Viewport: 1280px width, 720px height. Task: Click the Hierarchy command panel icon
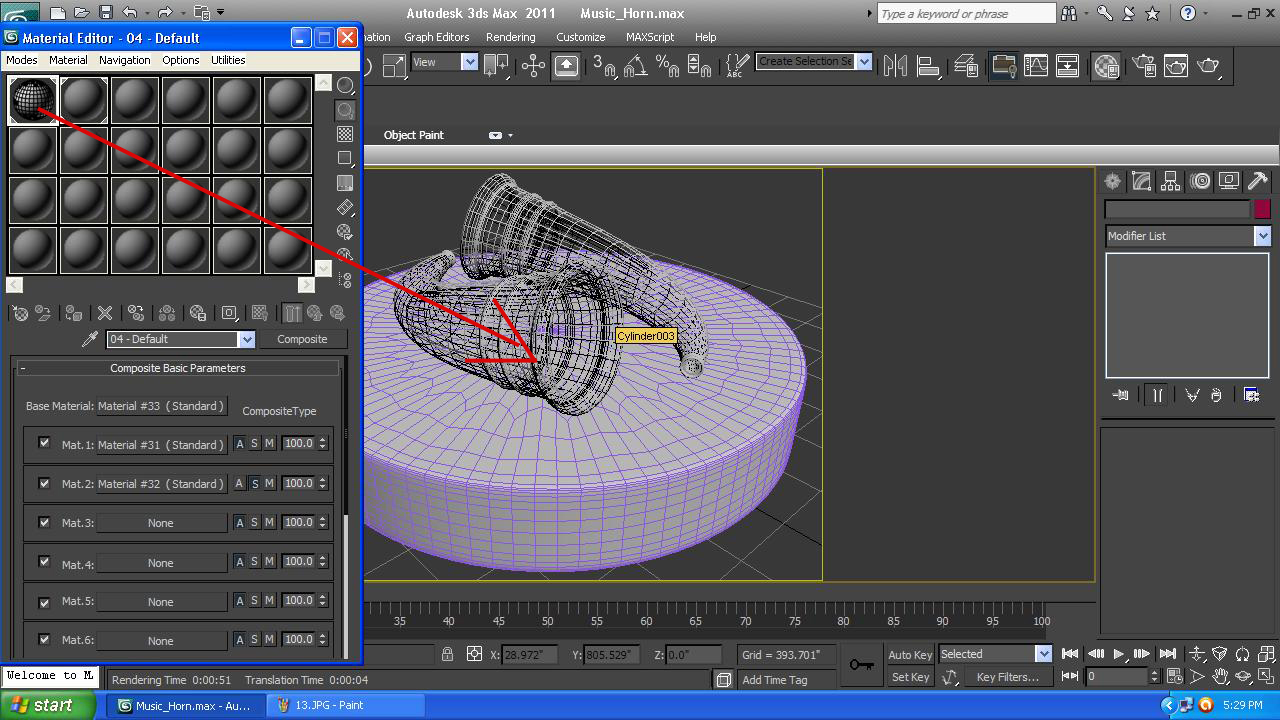point(1170,180)
